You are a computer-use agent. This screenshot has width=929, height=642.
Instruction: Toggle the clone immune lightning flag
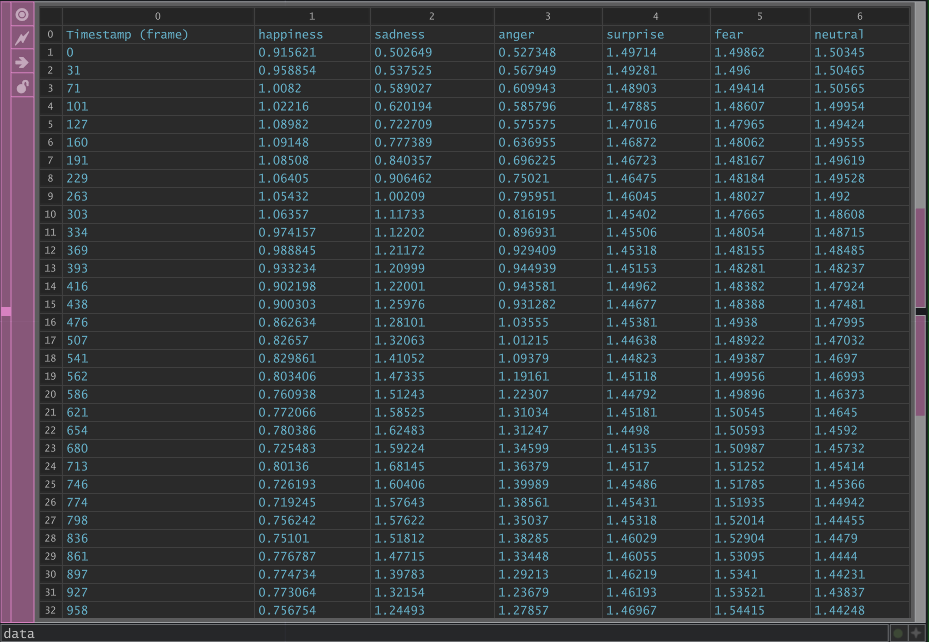point(22,38)
